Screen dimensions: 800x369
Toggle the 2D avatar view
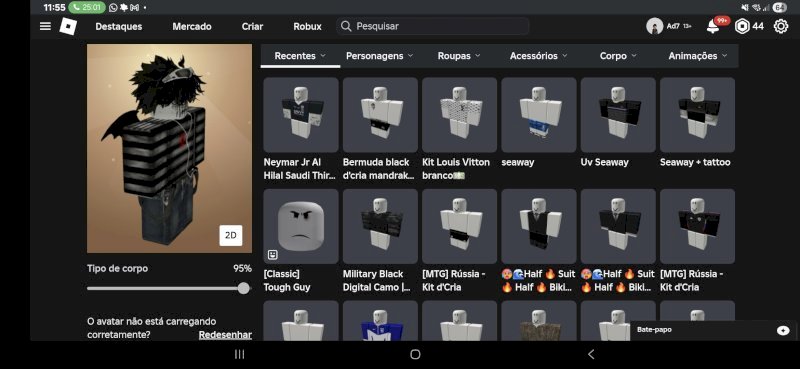(231, 235)
